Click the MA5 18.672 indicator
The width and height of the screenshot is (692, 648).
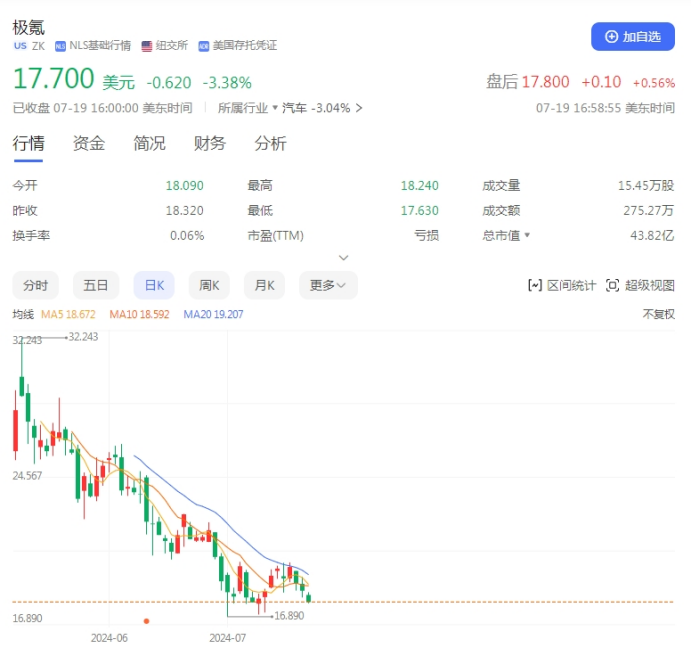(x=68, y=314)
